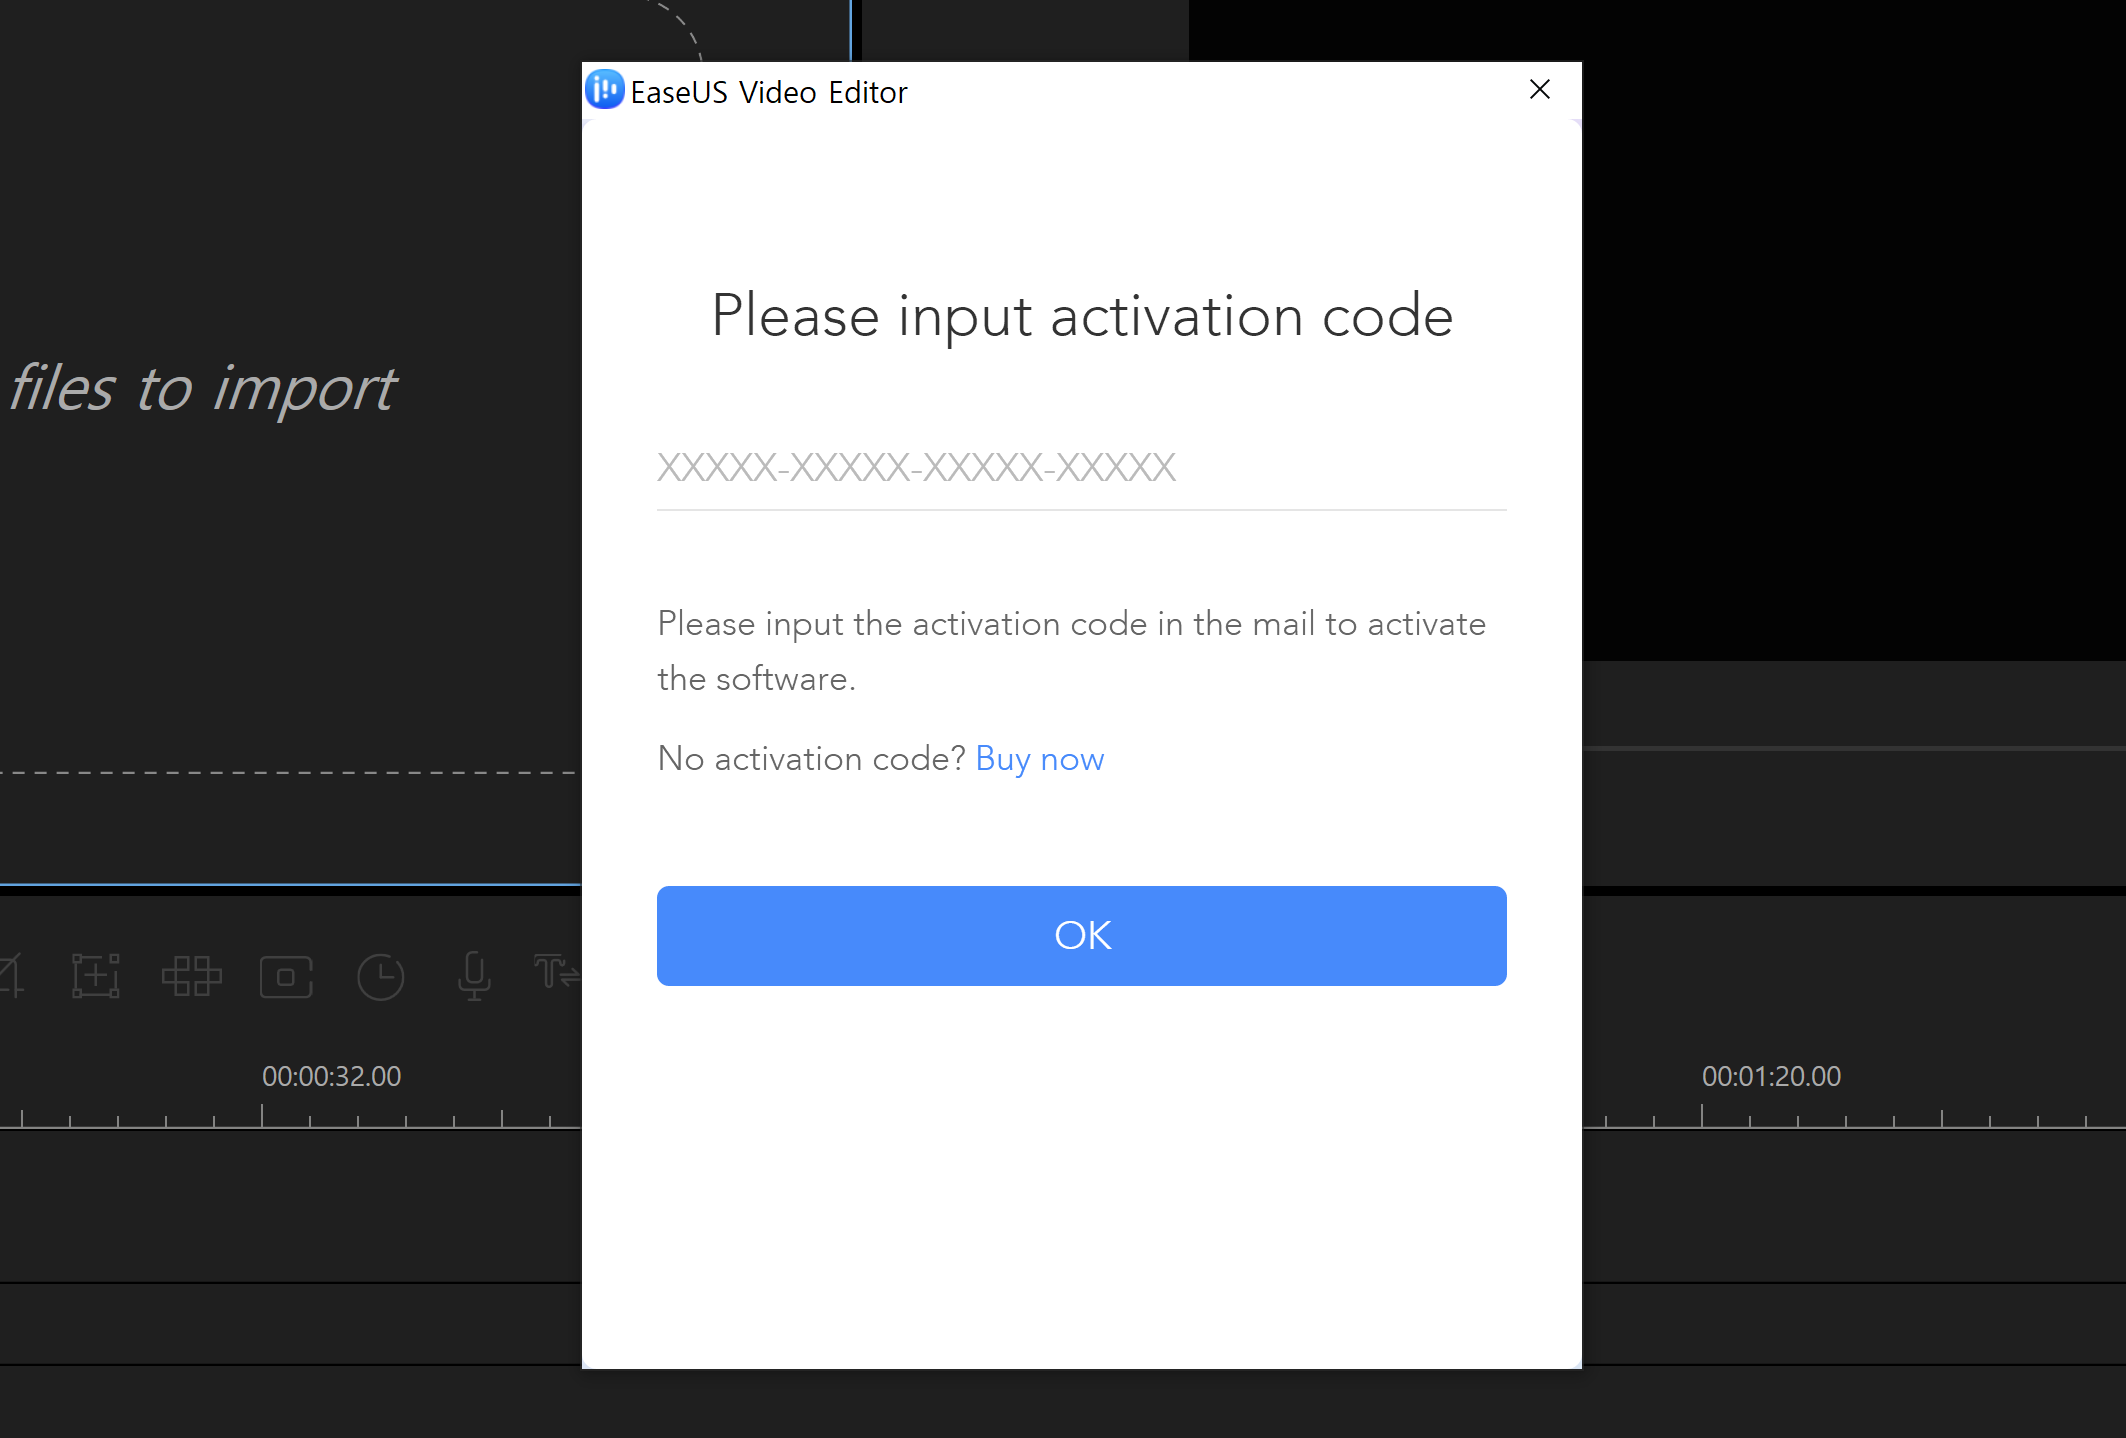2126x1438 pixels.
Task: Click the 'No activation code?' text
Action: [x=811, y=759]
